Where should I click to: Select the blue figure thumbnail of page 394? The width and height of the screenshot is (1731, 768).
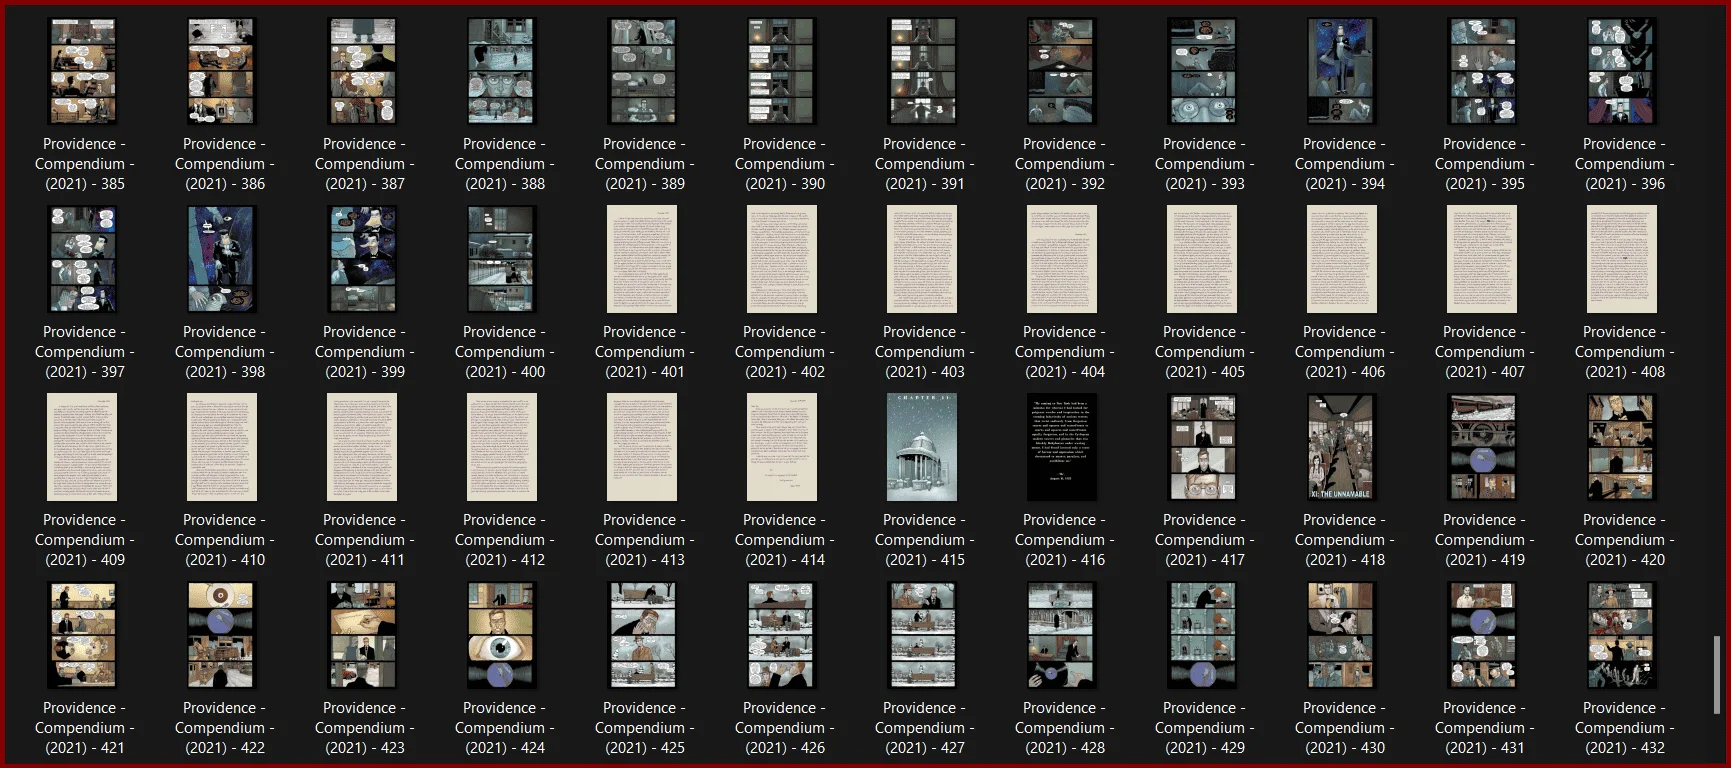click(1341, 71)
